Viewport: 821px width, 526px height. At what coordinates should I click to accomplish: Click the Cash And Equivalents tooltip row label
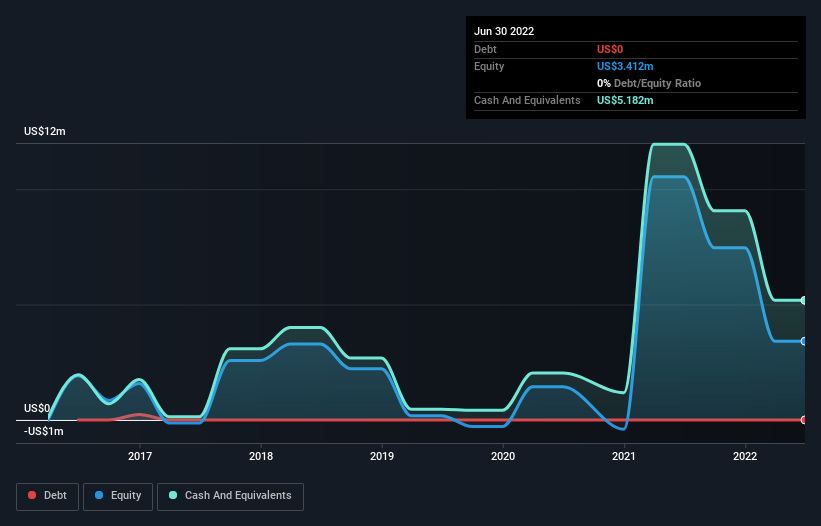(527, 100)
